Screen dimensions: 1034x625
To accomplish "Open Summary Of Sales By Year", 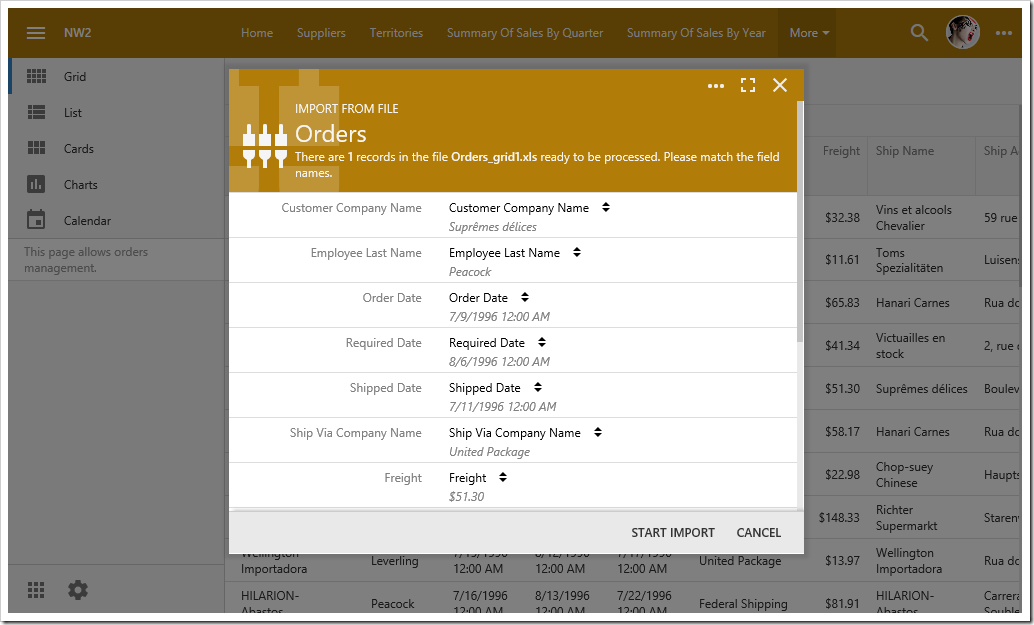I will [696, 33].
